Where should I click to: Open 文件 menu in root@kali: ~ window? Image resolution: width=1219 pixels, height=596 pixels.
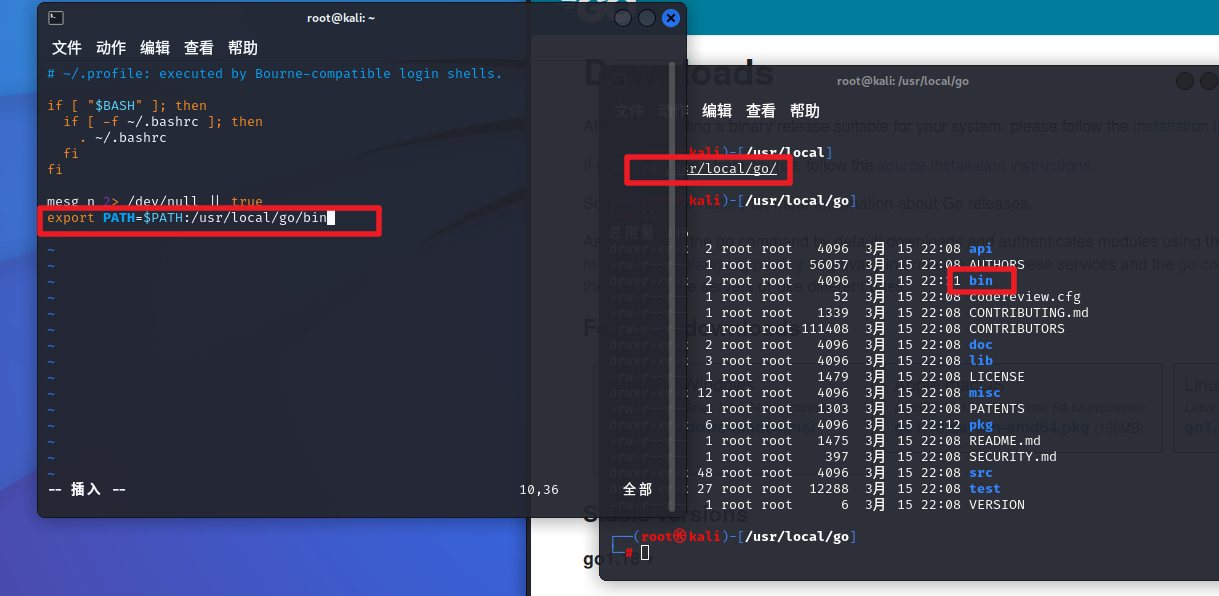click(67, 48)
